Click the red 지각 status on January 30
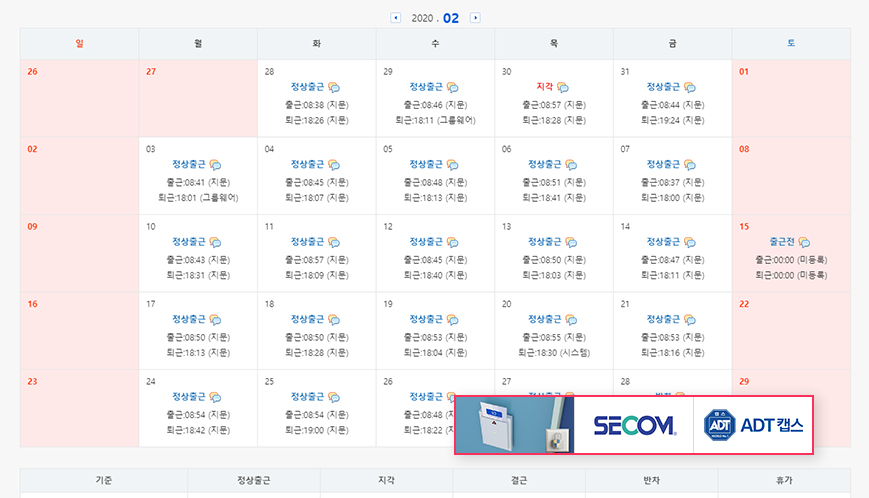This screenshot has height=498, width=869. coord(545,88)
